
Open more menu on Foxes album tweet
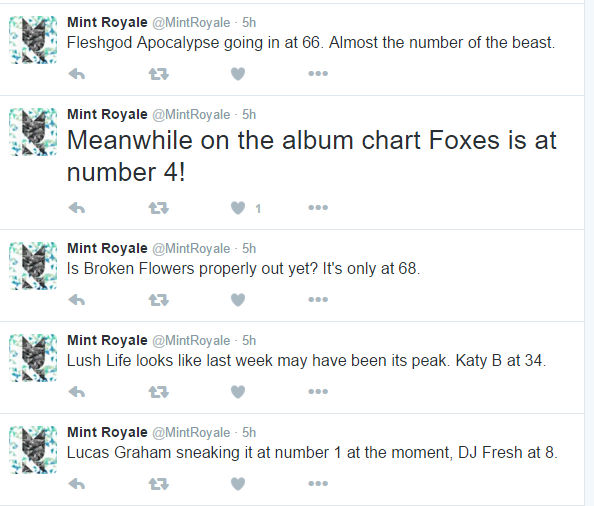318,208
